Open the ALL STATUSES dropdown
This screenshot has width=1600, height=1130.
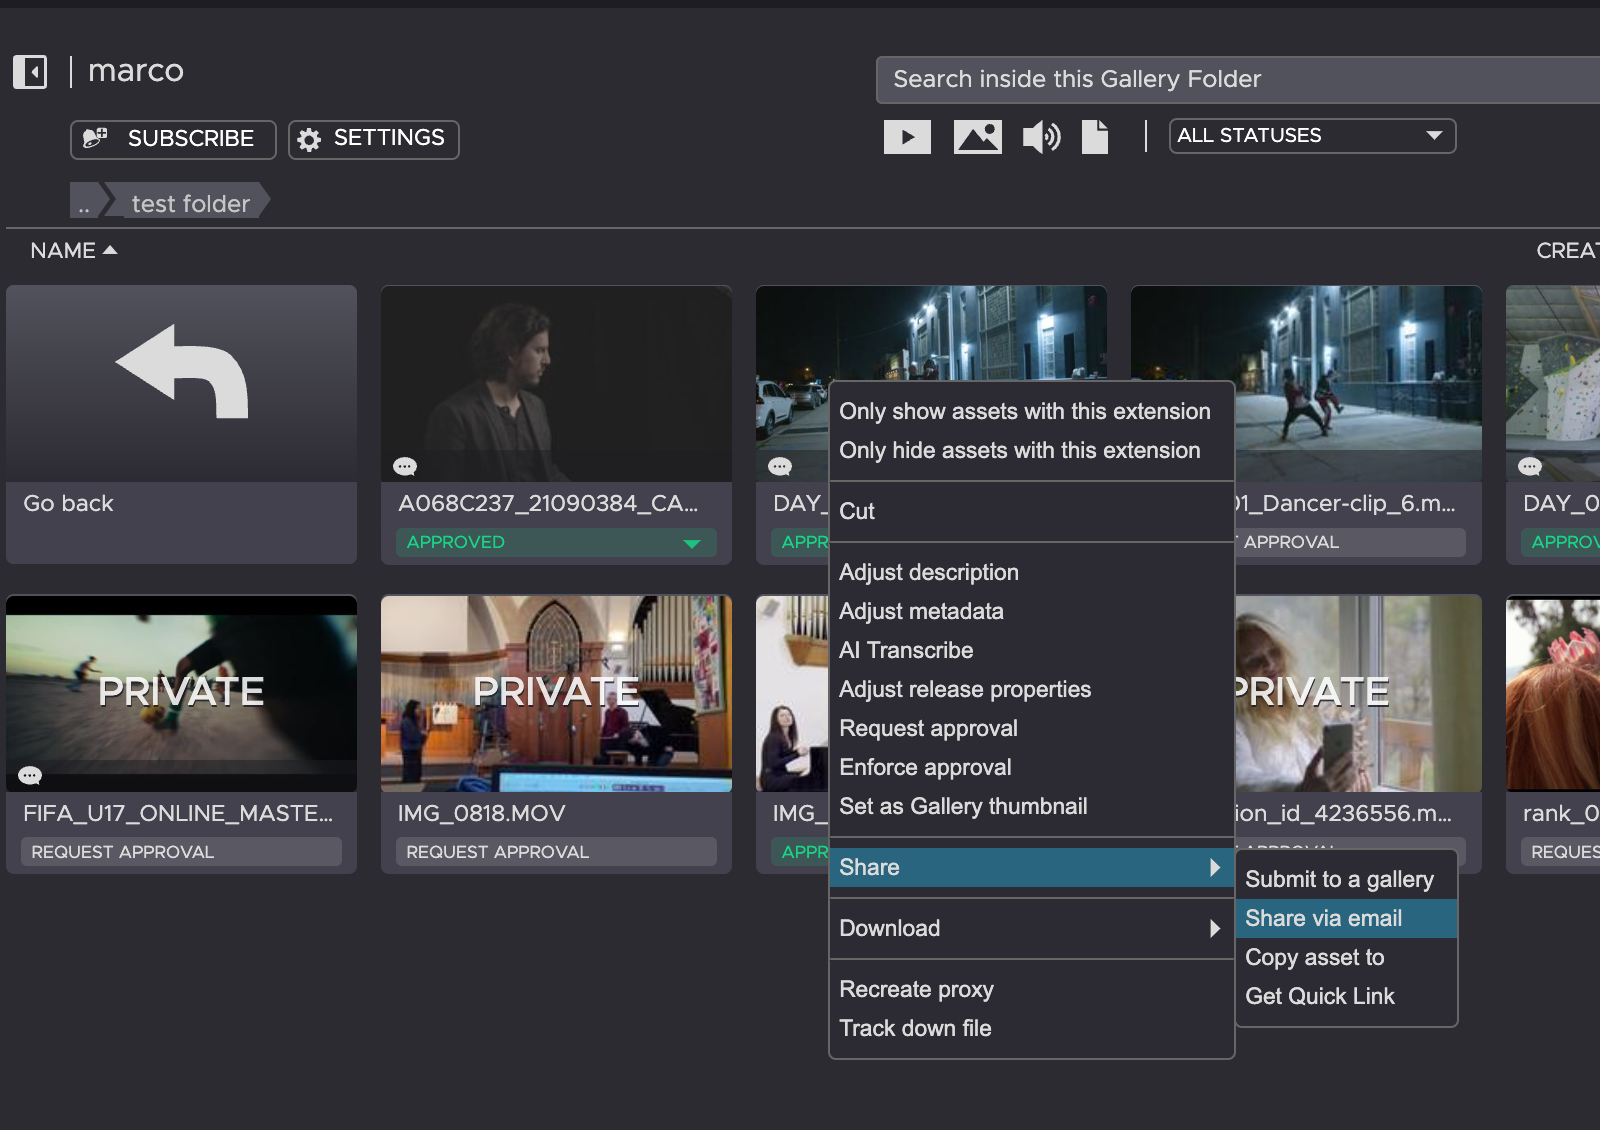click(1311, 136)
